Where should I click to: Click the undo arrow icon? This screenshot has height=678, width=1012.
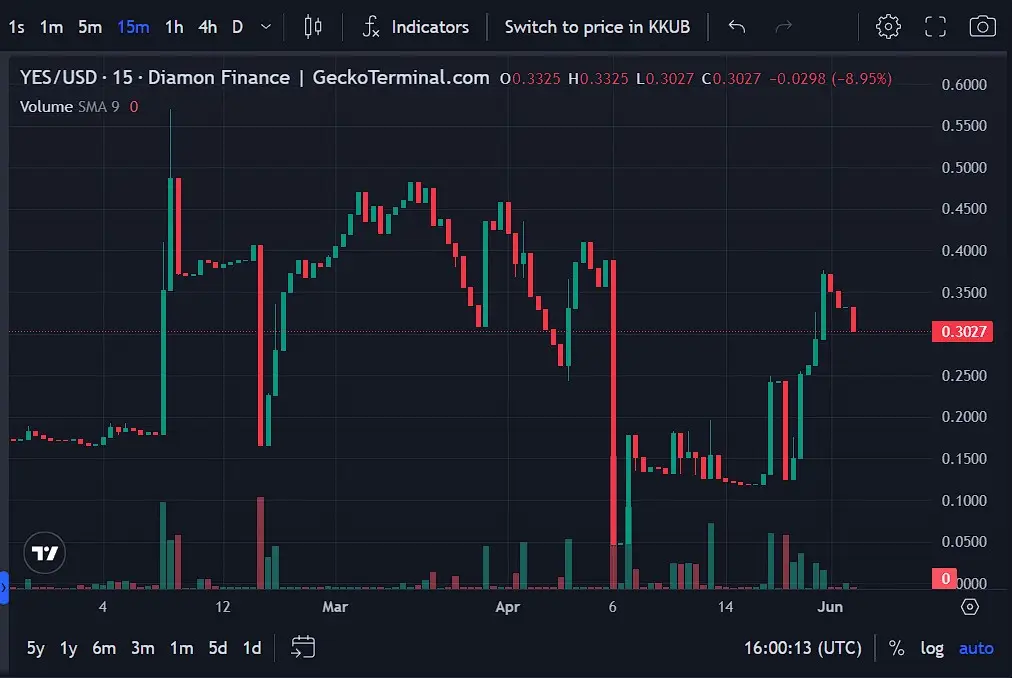737,27
